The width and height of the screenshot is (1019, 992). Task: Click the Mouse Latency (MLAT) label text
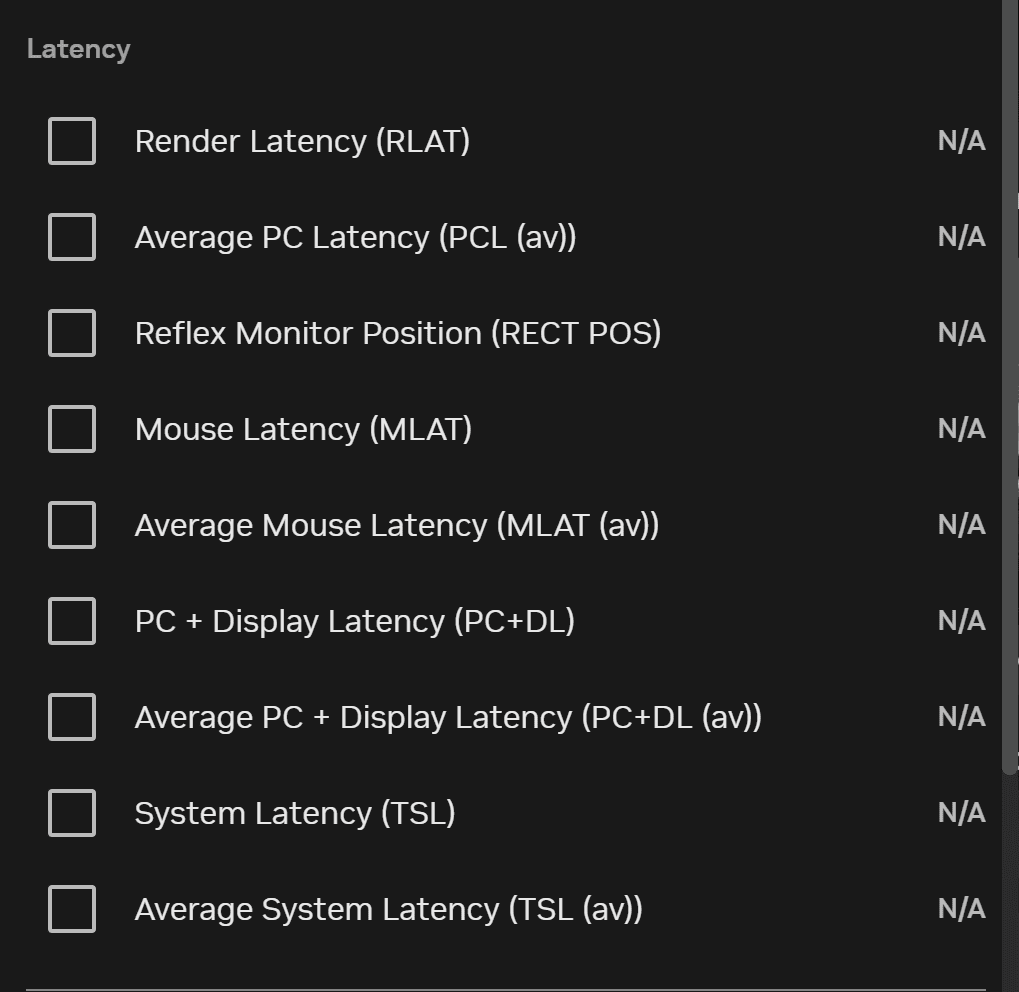pos(303,429)
